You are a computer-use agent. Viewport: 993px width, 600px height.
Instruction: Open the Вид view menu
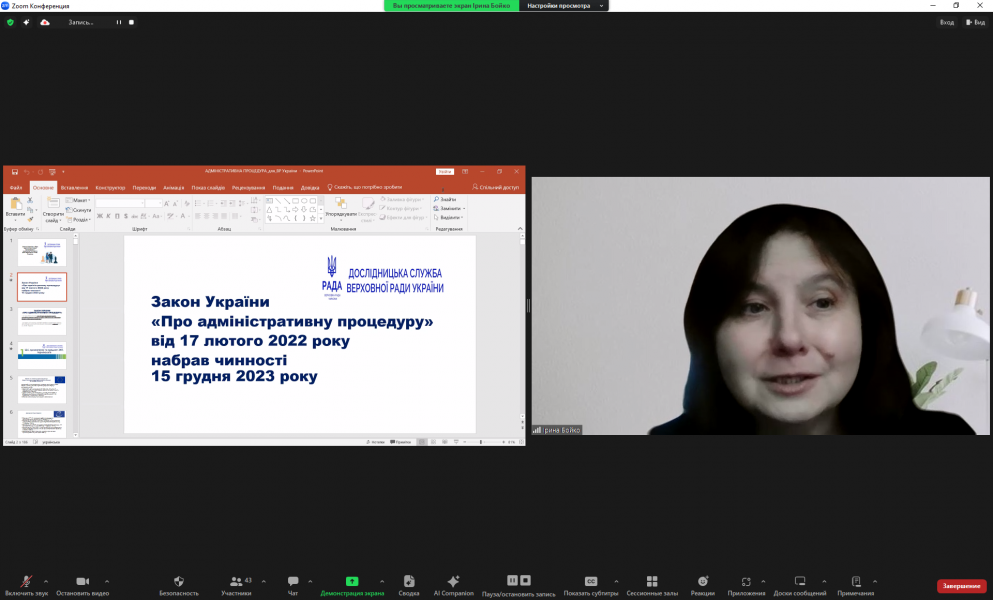(974, 22)
